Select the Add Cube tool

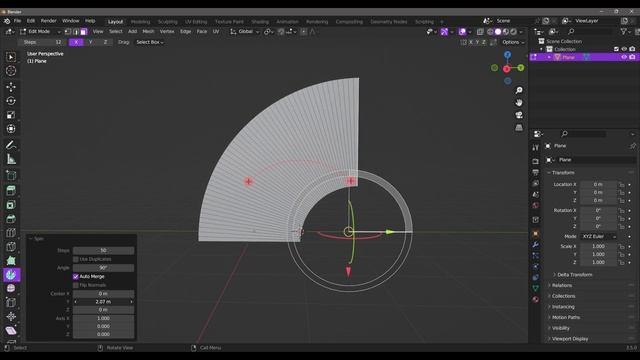point(11,176)
